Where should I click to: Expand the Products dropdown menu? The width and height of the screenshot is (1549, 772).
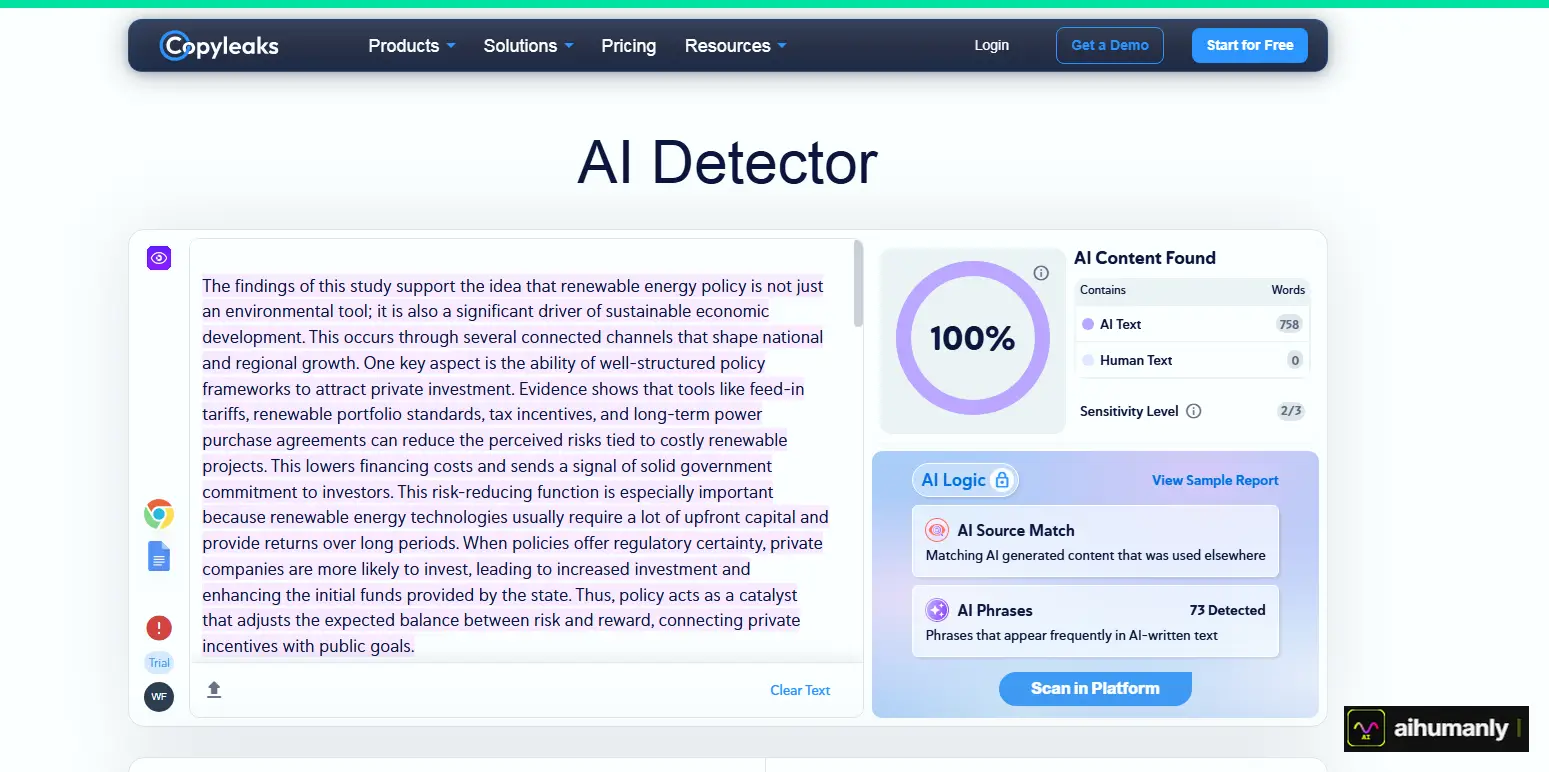[x=412, y=46]
